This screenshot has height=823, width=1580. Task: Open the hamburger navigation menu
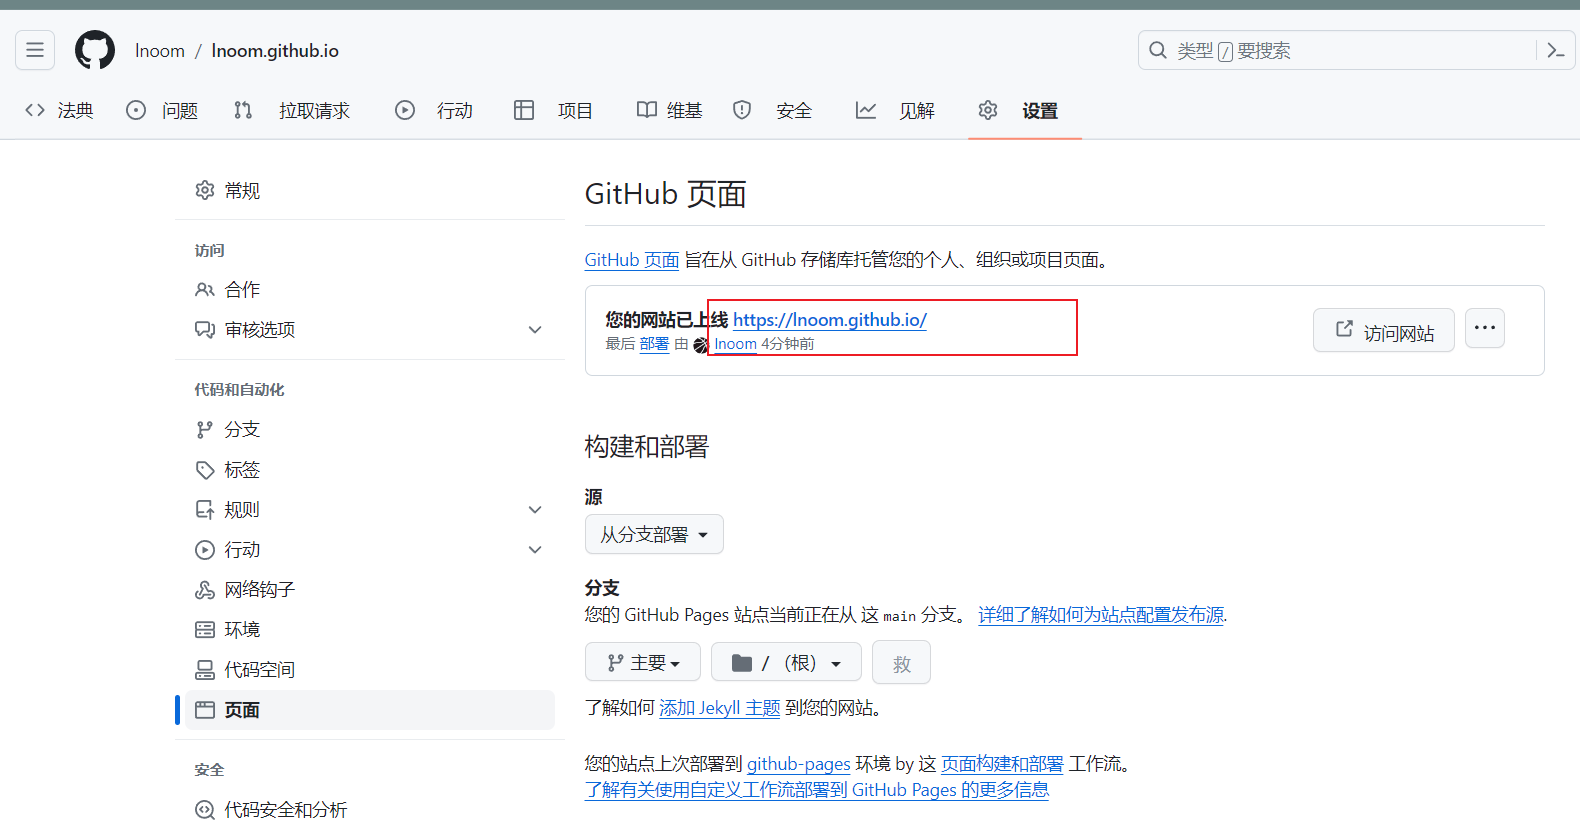point(35,50)
